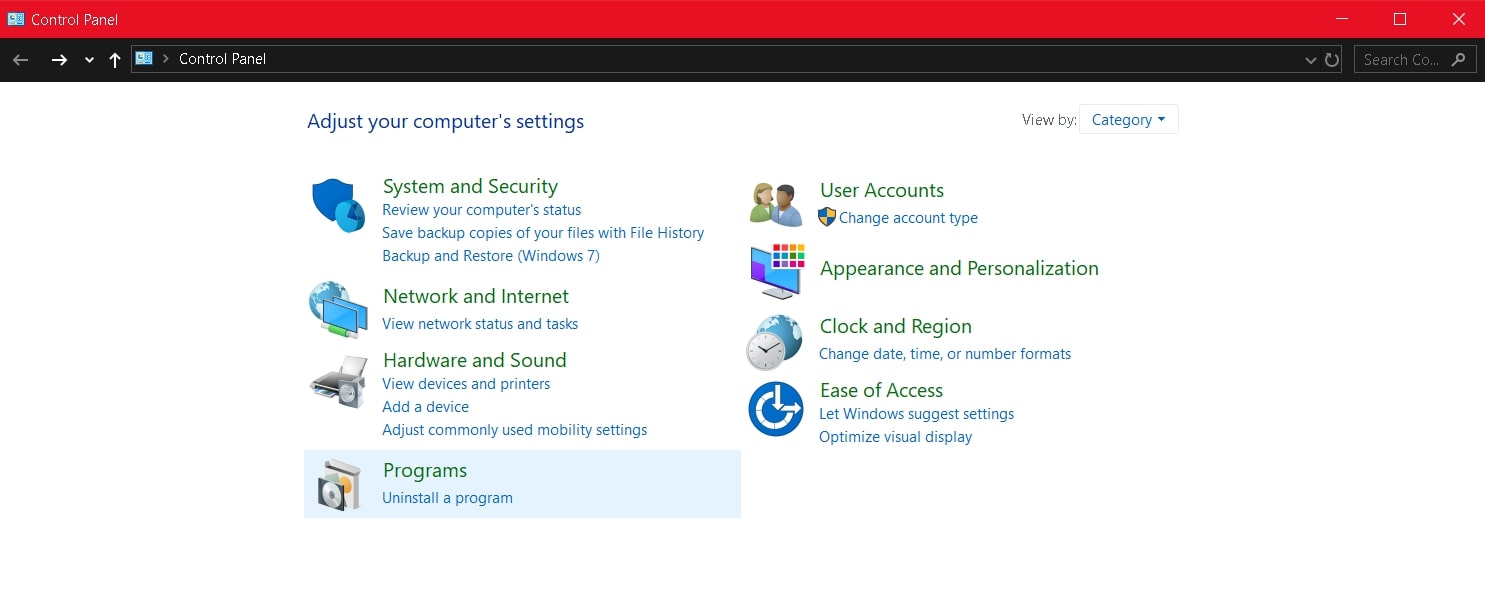Click the back navigation arrow
The image size is (1485, 606).
20,59
